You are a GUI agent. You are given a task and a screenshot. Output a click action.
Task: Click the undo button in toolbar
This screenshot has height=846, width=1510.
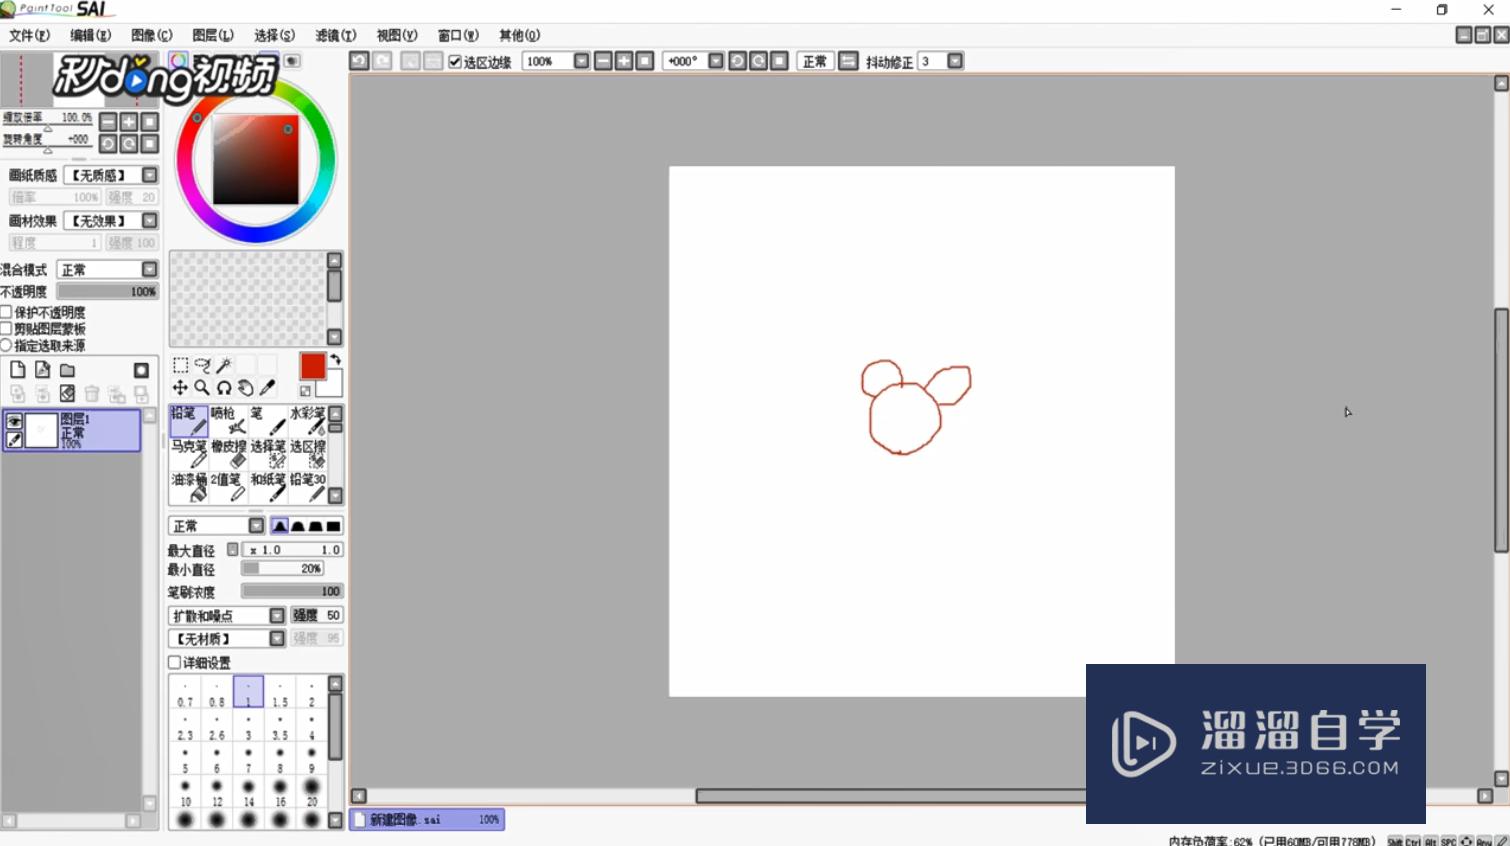pyautogui.click(x=359, y=61)
